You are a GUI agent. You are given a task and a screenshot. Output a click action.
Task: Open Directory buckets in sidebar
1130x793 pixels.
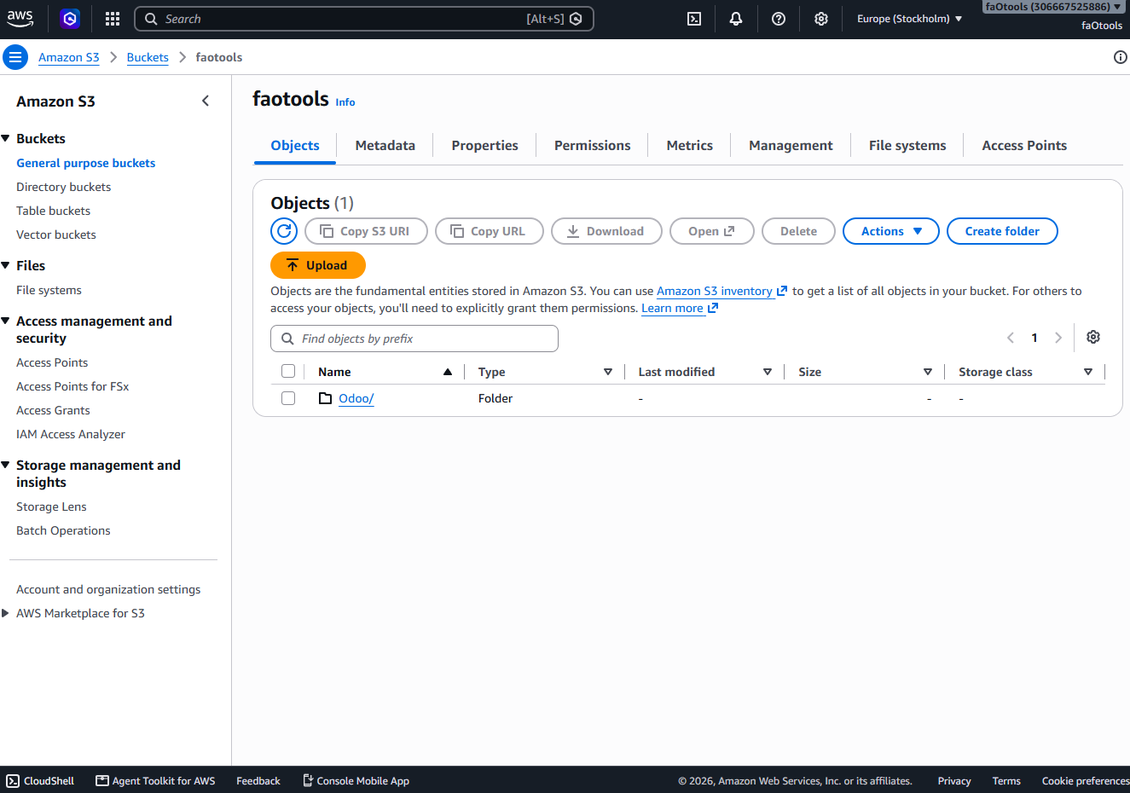(x=63, y=187)
